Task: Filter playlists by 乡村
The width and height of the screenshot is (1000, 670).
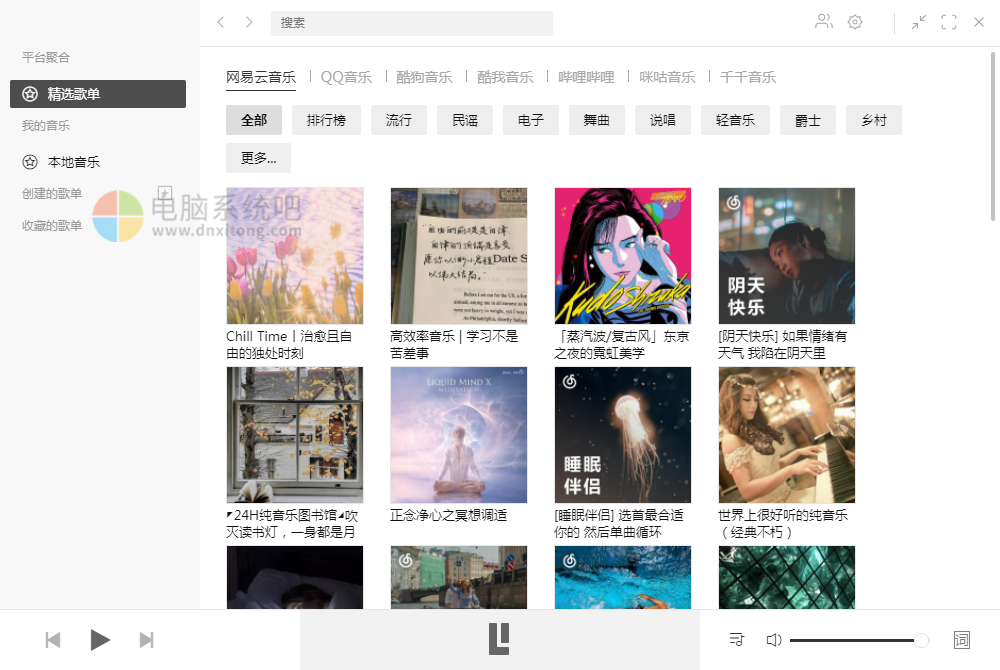Action: pos(874,120)
